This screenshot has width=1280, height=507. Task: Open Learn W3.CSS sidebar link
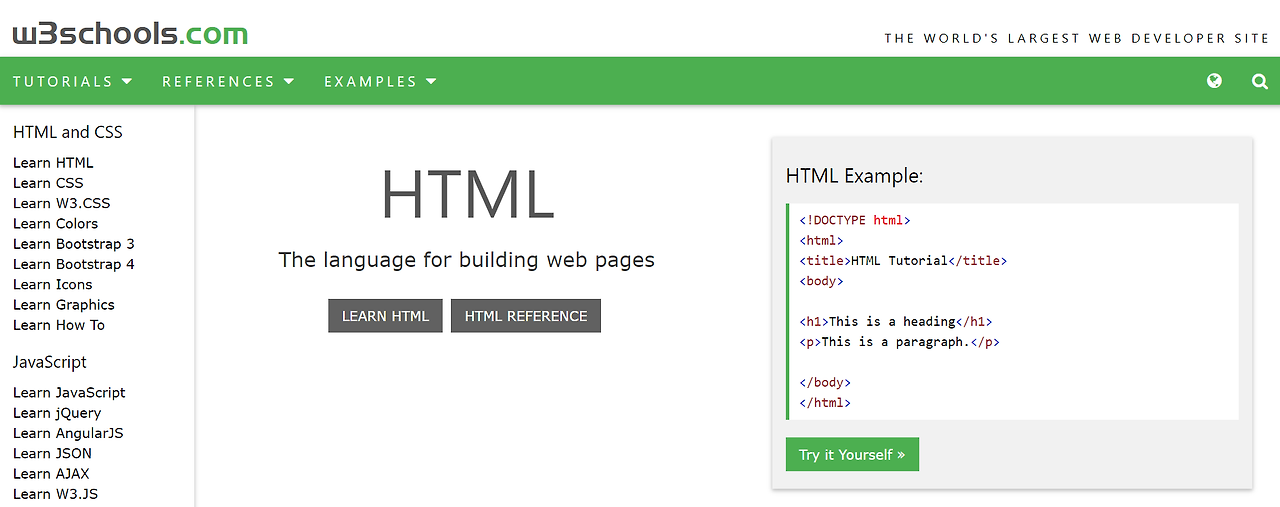pos(61,203)
